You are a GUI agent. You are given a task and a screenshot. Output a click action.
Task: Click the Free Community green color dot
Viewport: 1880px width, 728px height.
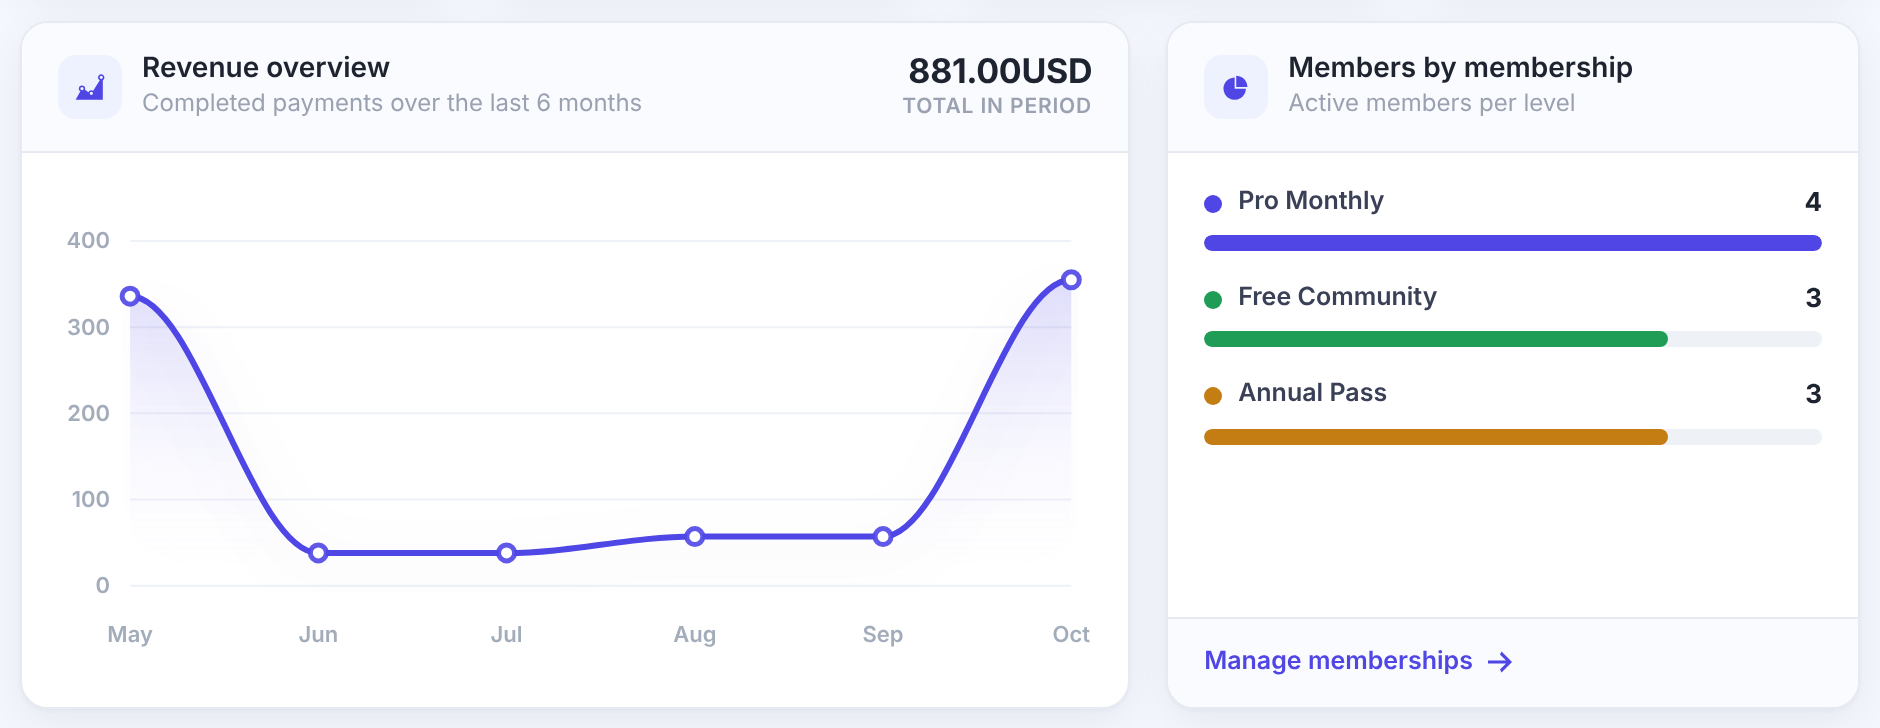[x=1213, y=299]
